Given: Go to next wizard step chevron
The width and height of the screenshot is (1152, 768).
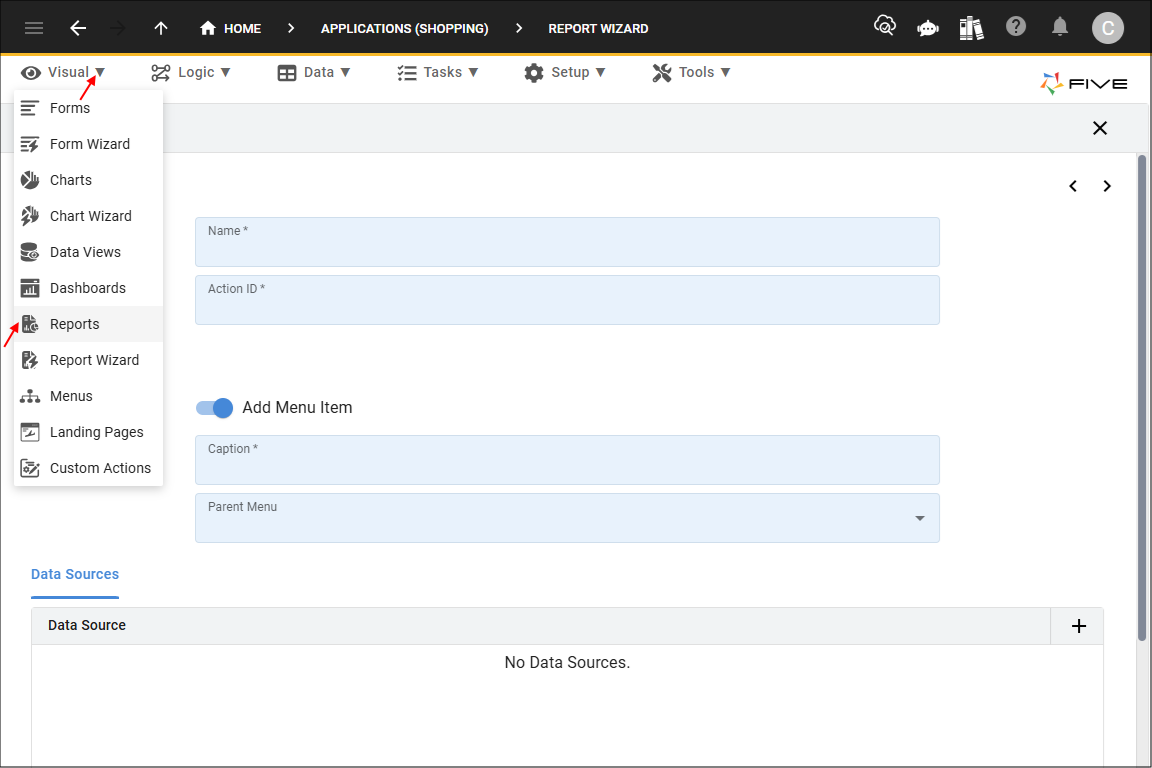Looking at the screenshot, I should (1106, 186).
